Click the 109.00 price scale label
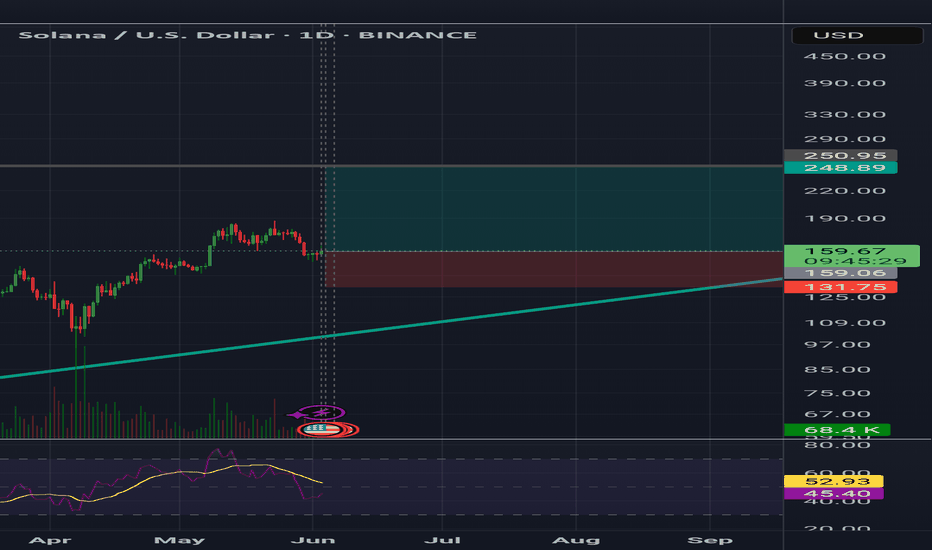The image size is (932, 550). coord(845,323)
